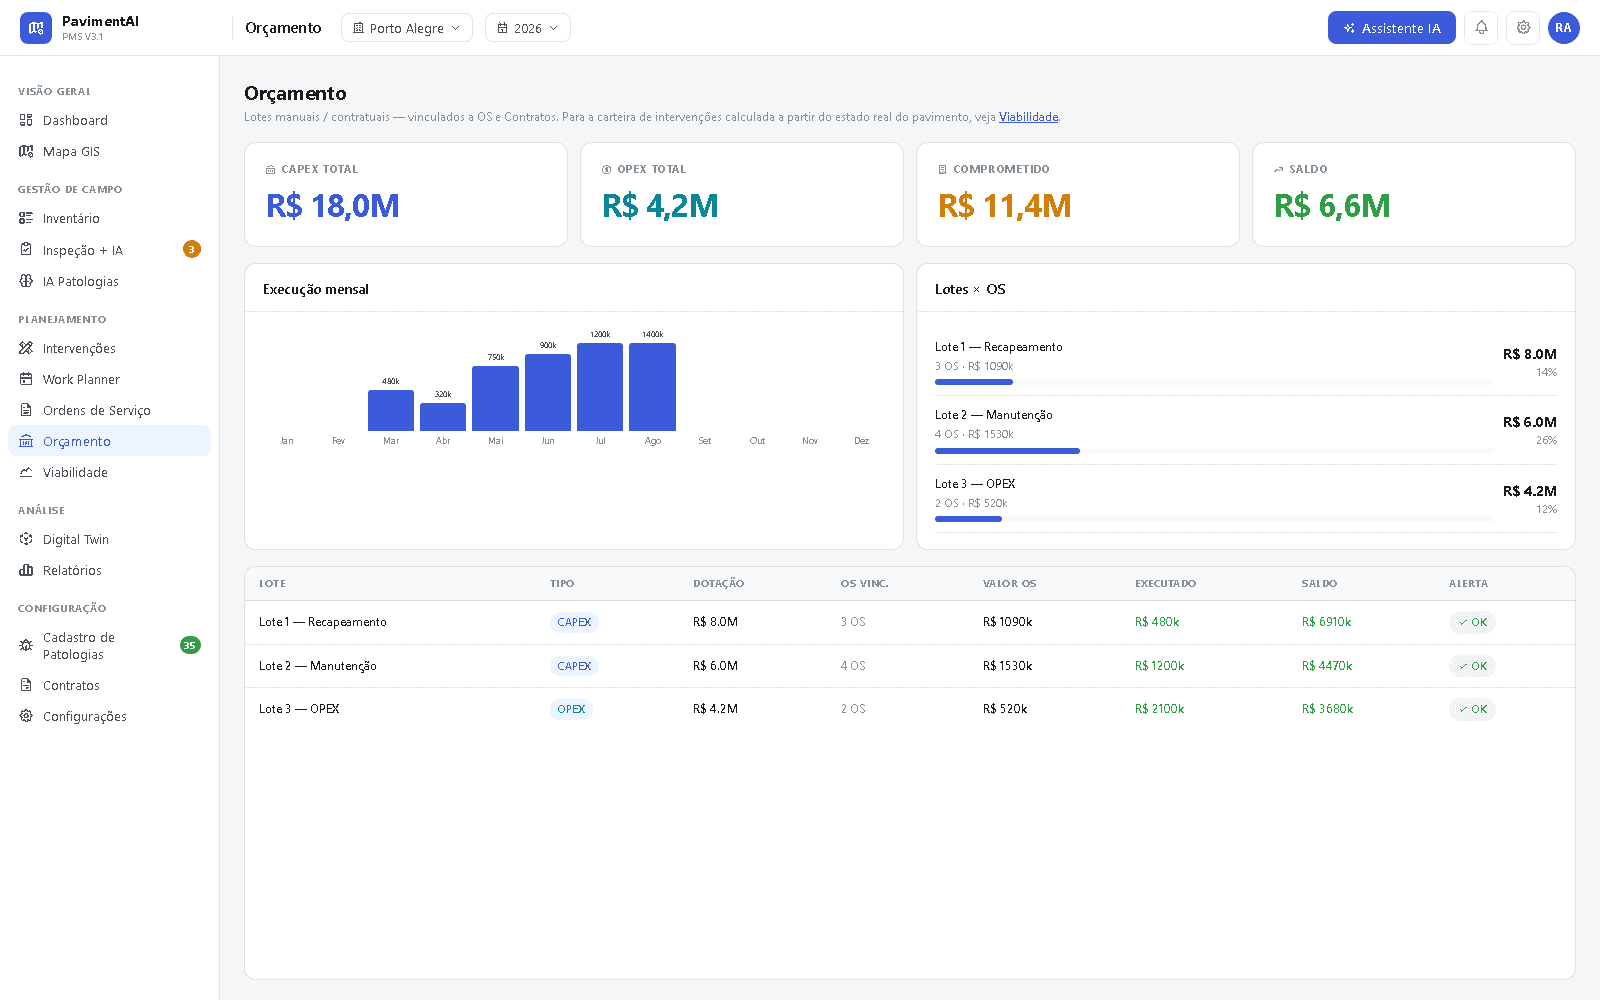Click OK alert badge for Lote 2
Image resolution: width=1600 pixels, height=1000 pixels.
[x=1472, y=666]
